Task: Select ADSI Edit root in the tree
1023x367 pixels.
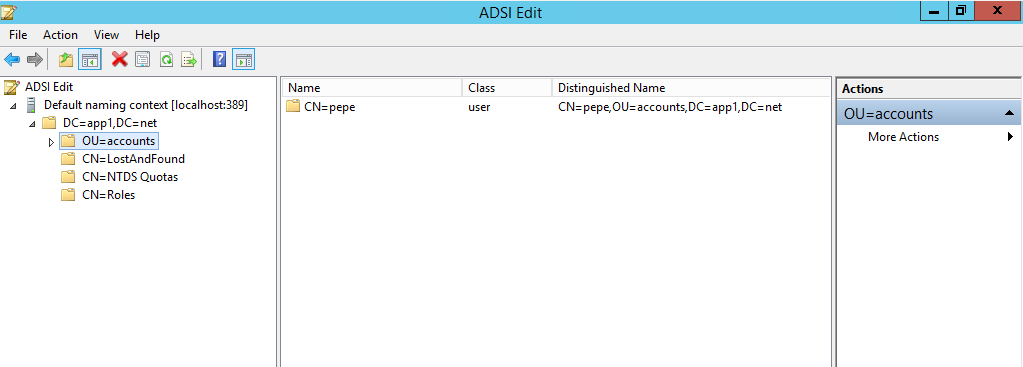Action: pos(49,87)
